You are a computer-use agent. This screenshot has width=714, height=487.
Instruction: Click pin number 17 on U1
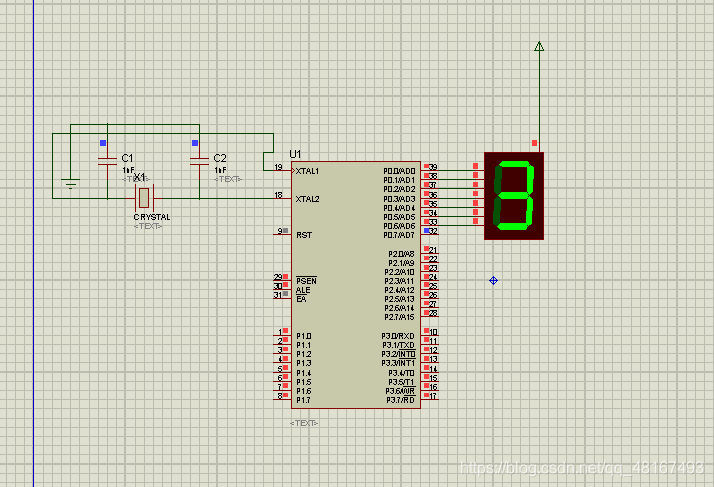point(433,396)
